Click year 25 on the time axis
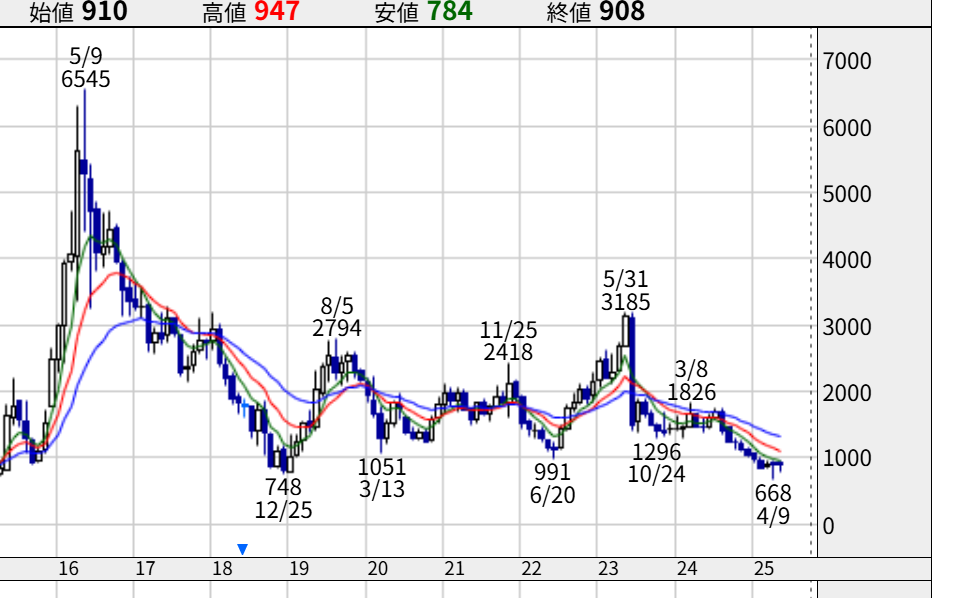 [764, 569]
